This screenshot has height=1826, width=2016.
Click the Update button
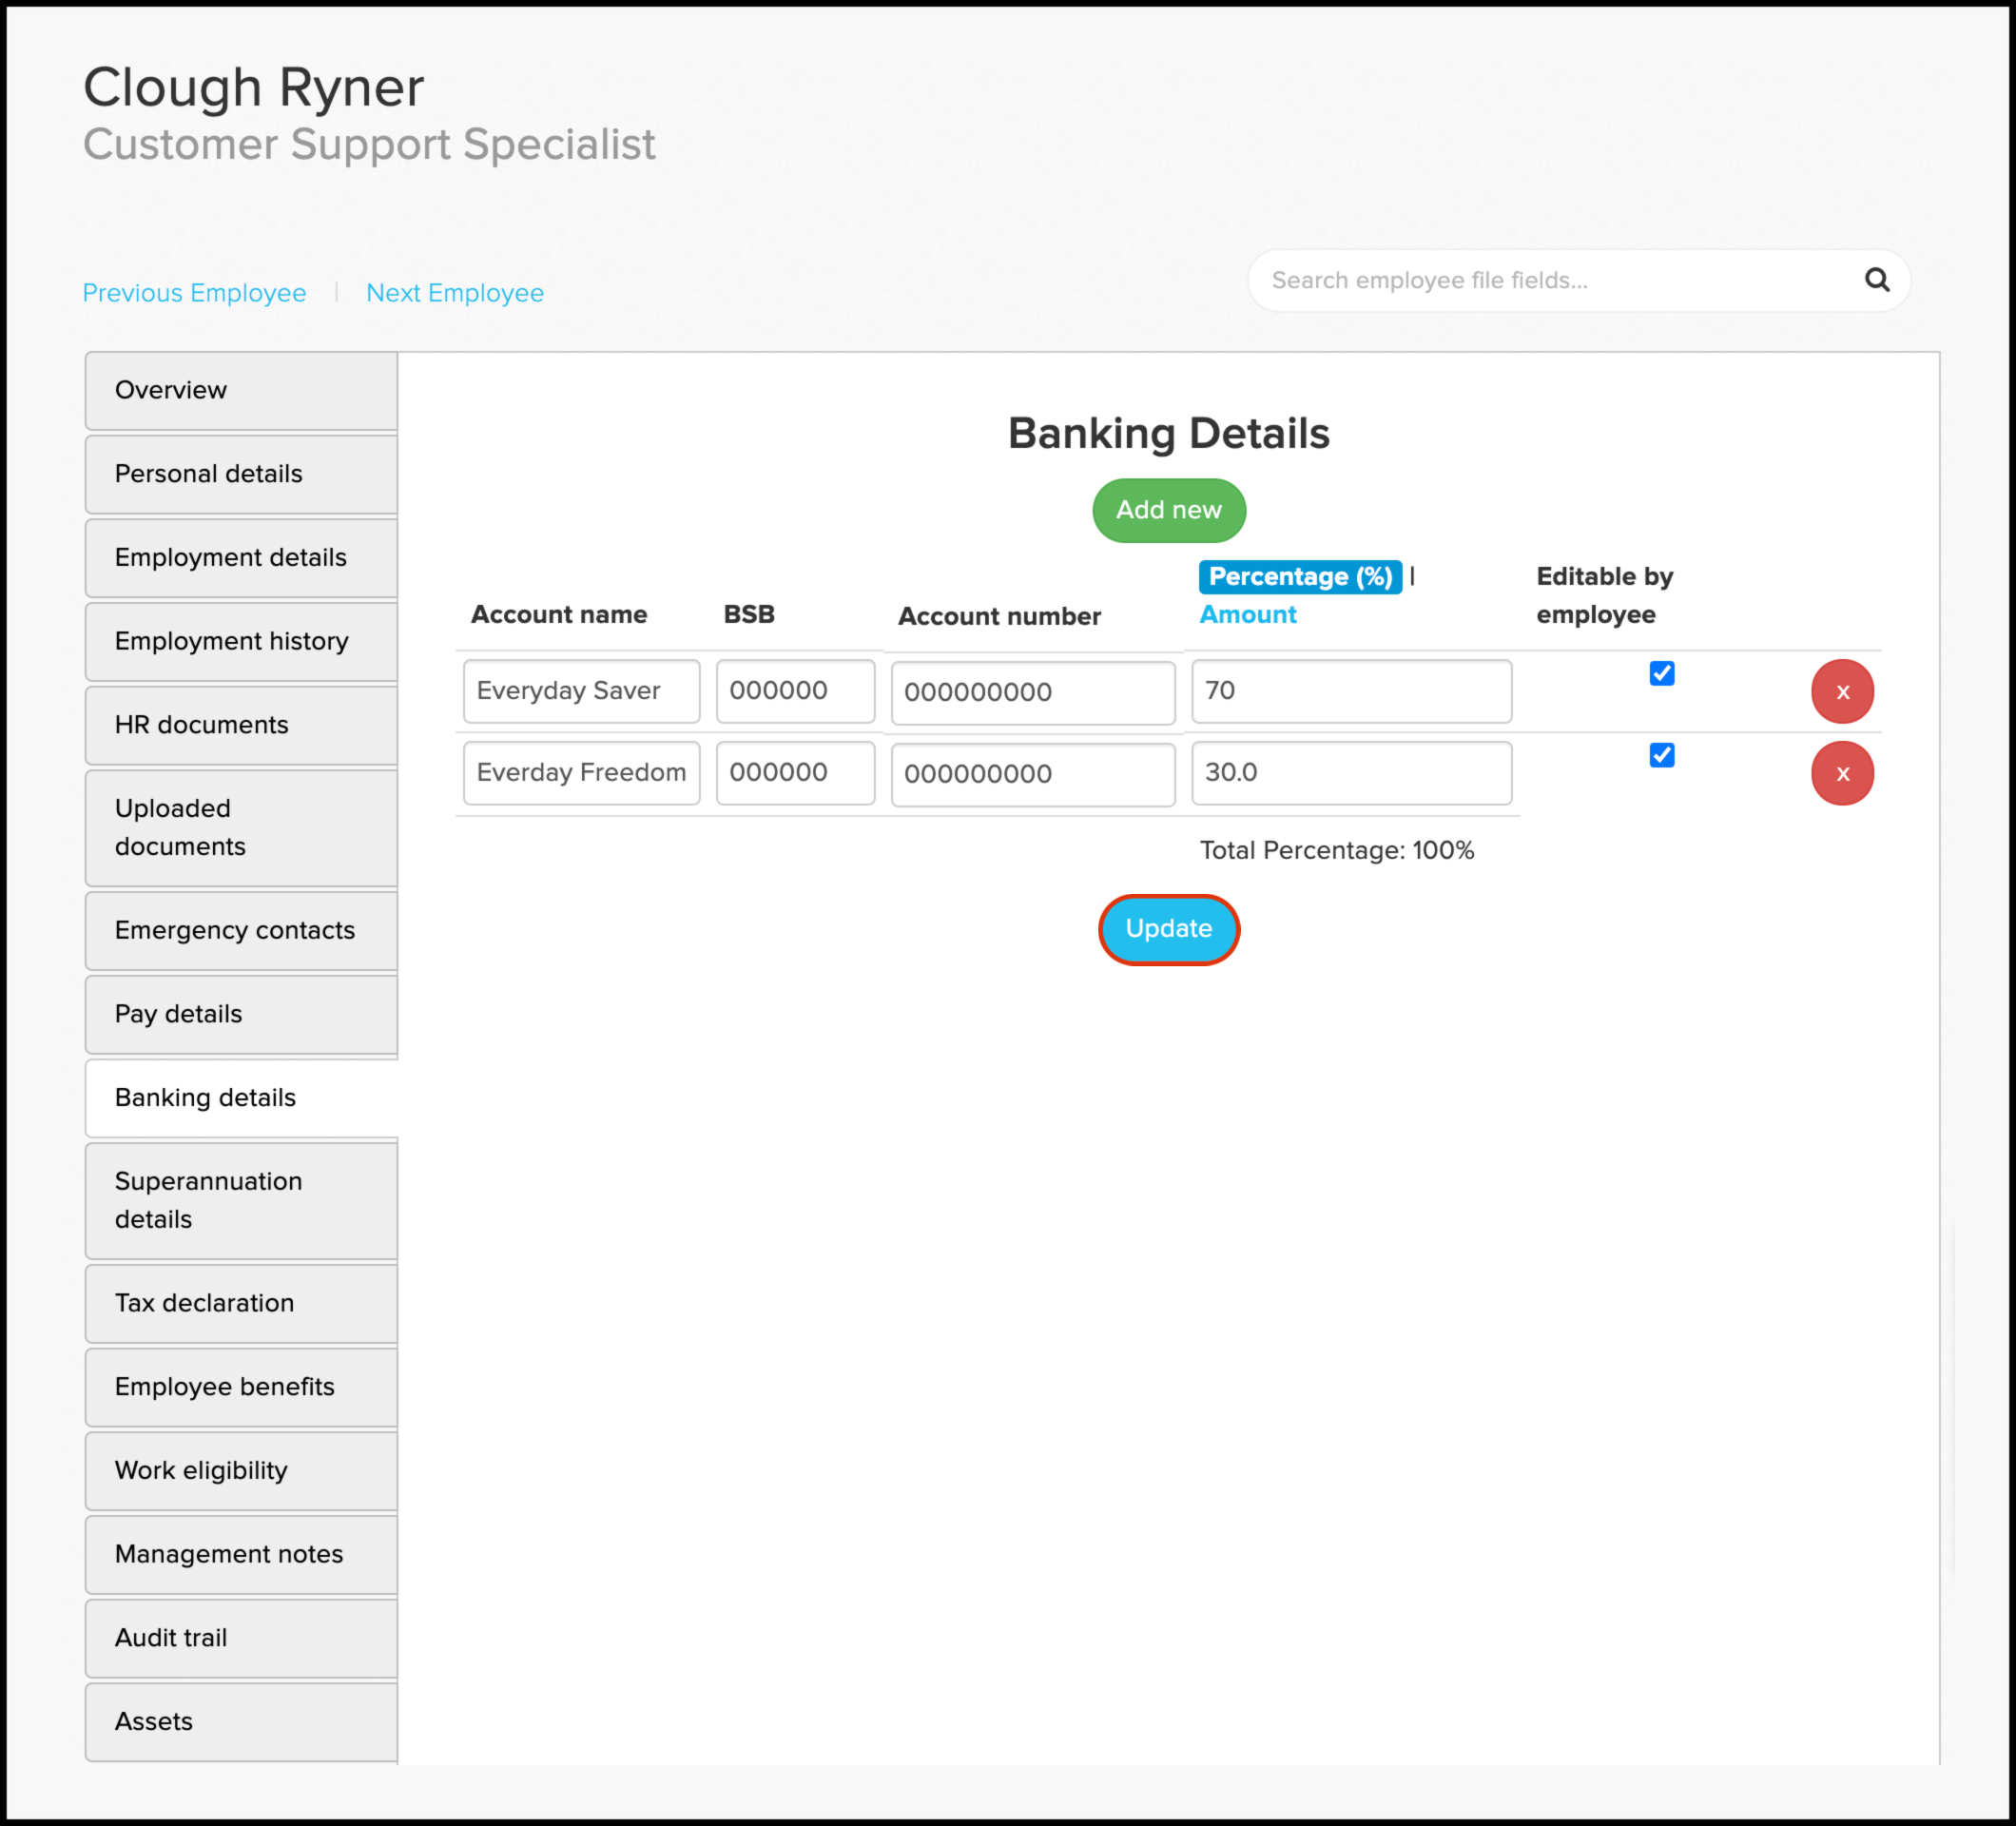(x=1168, y=929)
